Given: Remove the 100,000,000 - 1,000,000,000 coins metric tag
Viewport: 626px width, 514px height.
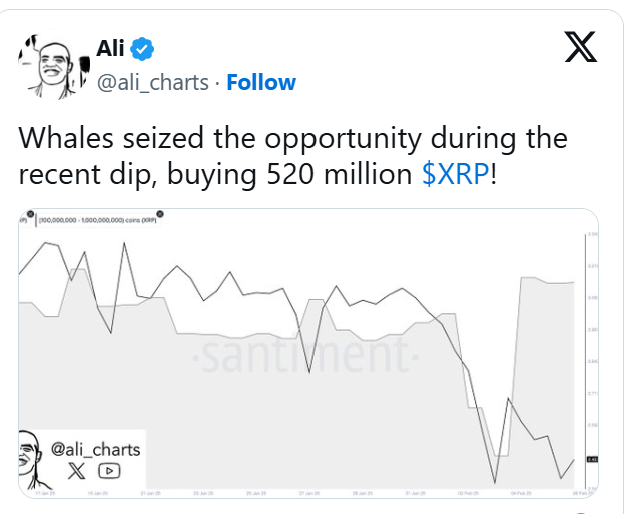Looking at the screenshot, I should 160,213.
